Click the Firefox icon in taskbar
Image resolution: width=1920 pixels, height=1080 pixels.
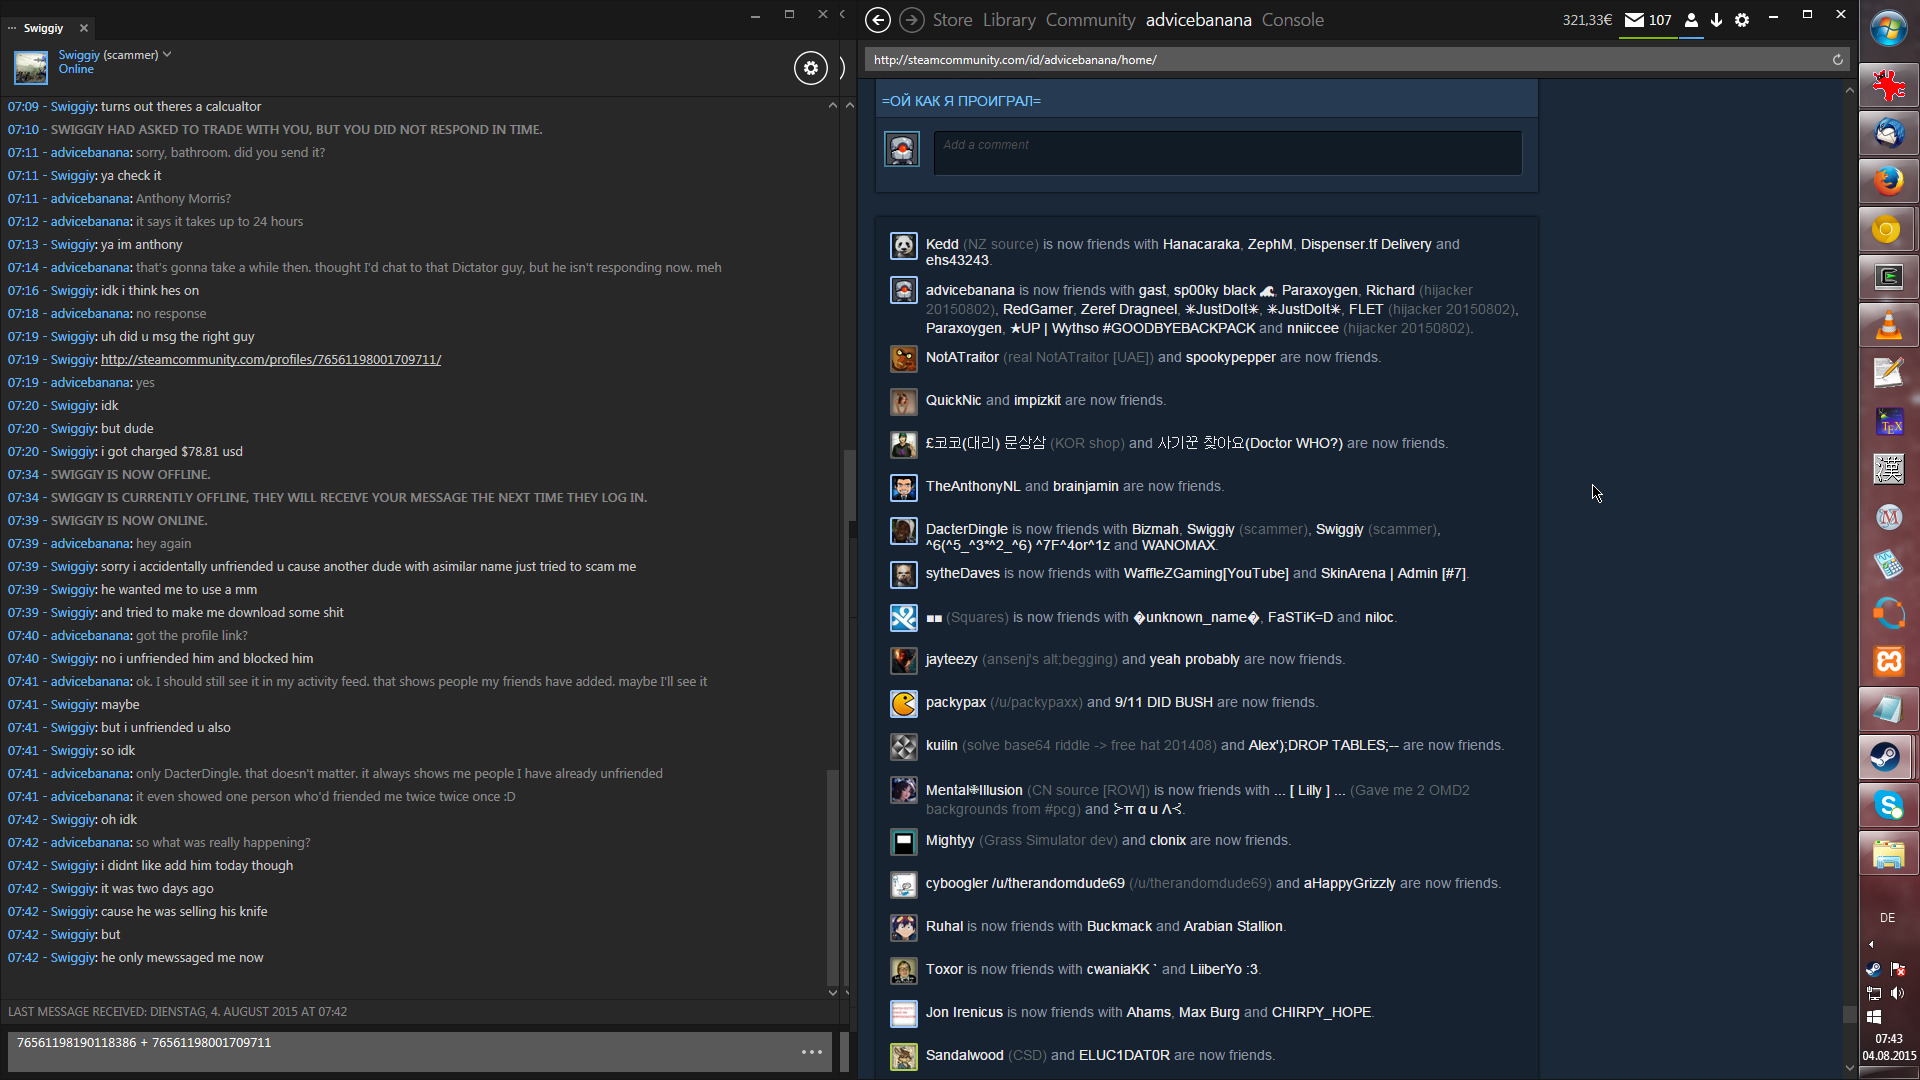click(x=1888, y=181)
